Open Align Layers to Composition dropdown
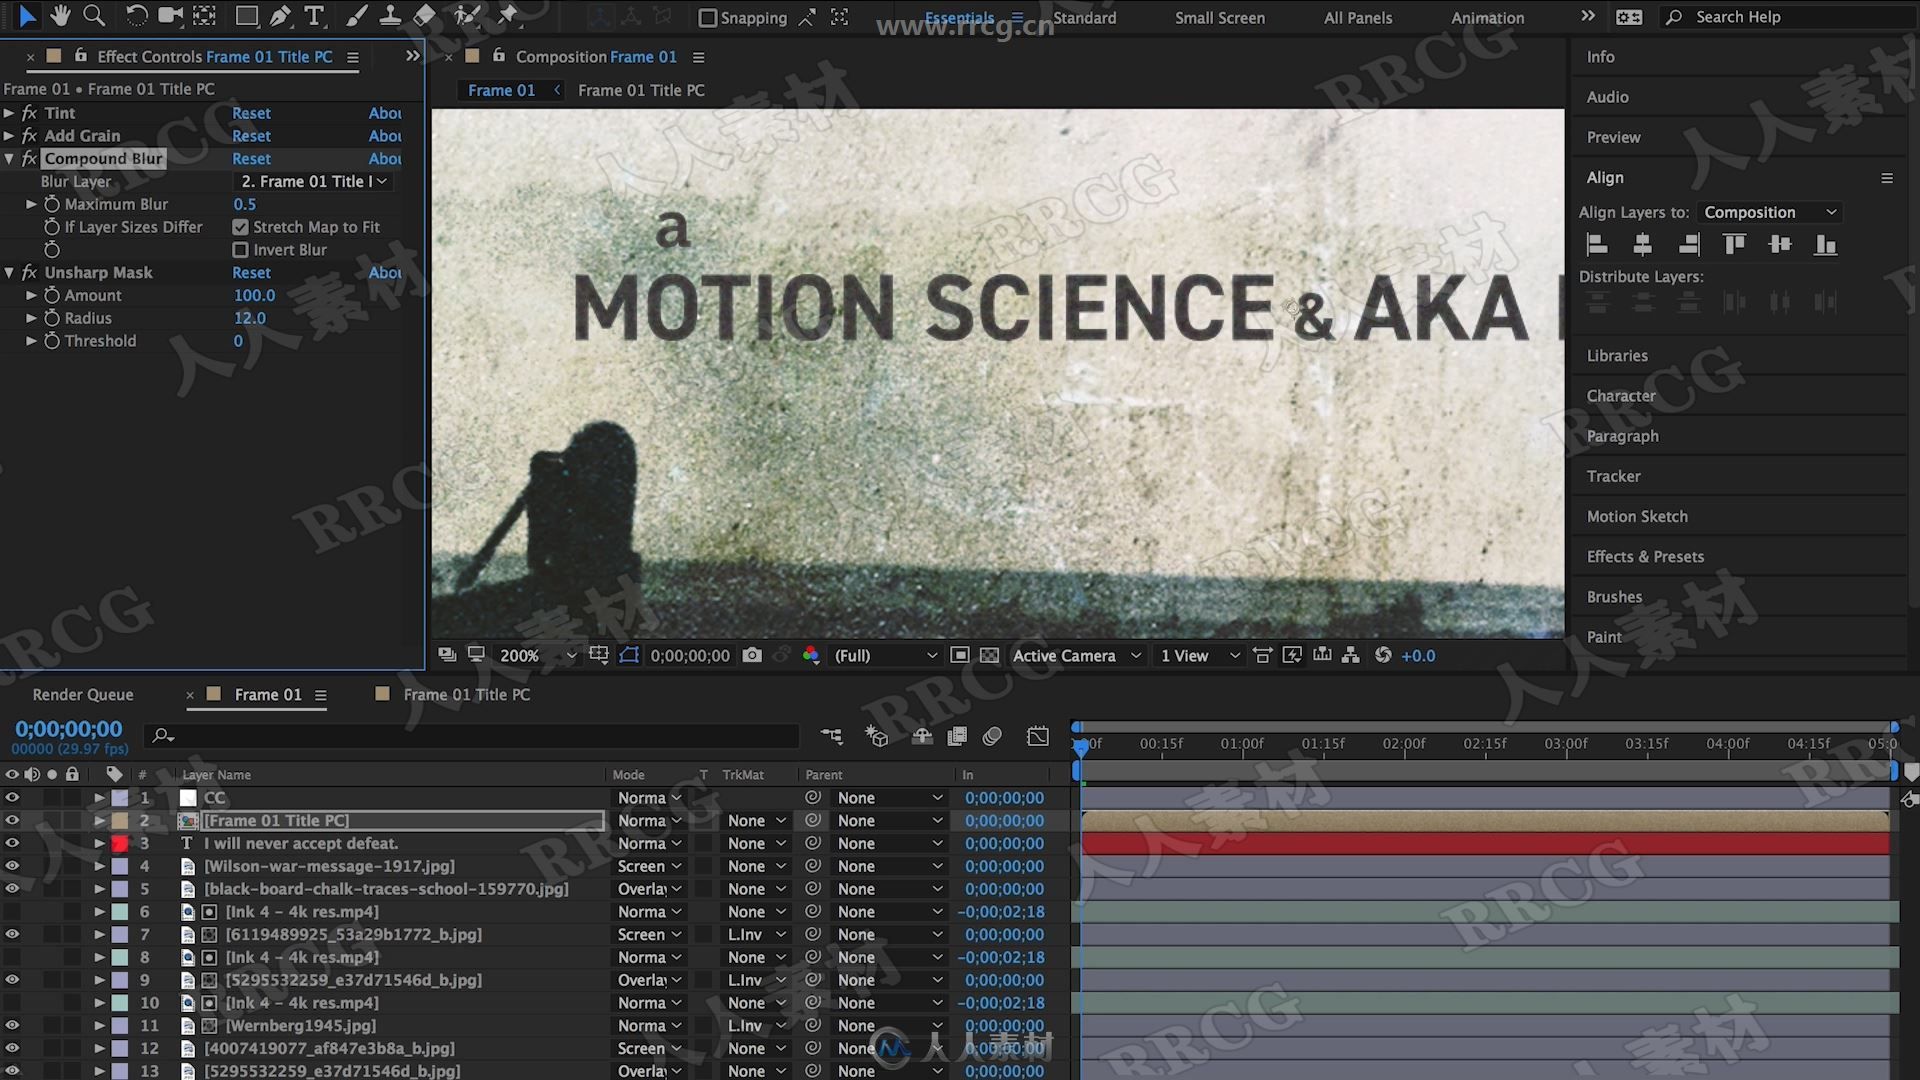 click(x=1769, y=212)
